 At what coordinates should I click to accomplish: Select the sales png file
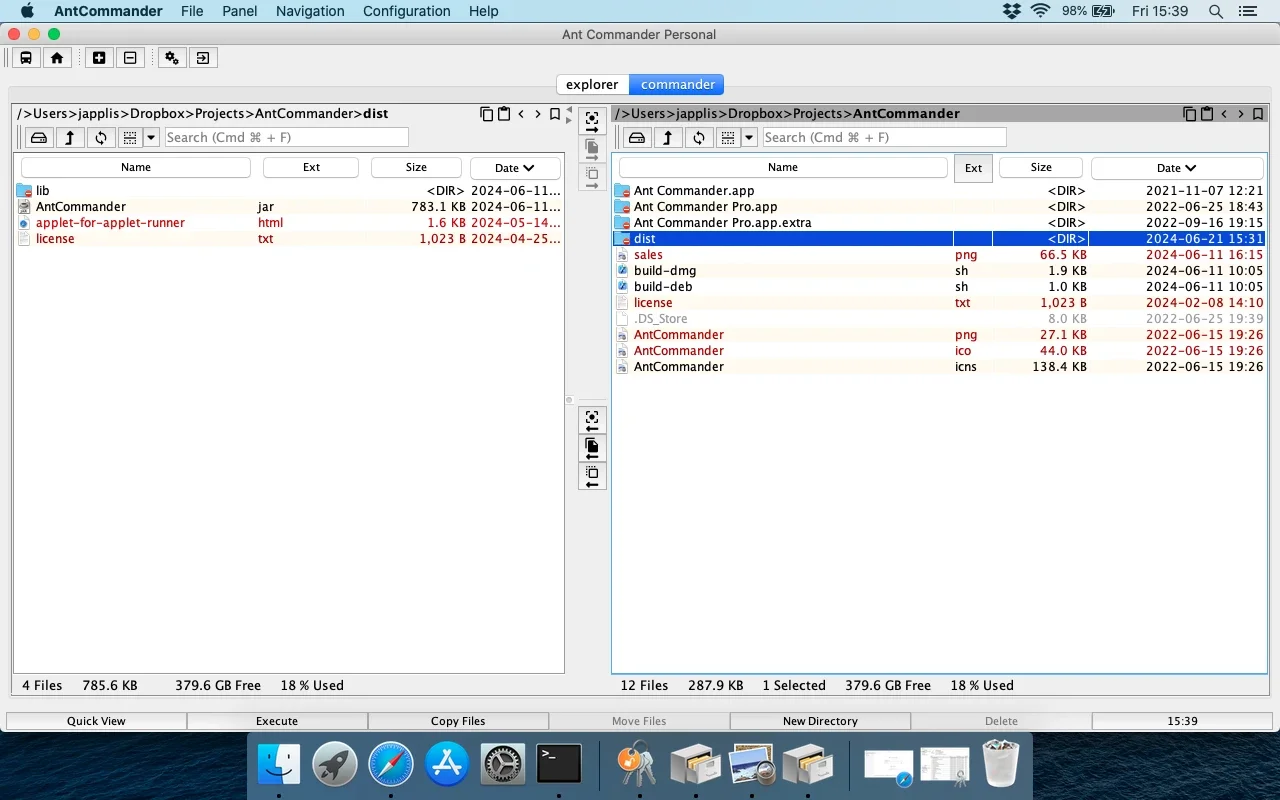(x=939, y=255)
